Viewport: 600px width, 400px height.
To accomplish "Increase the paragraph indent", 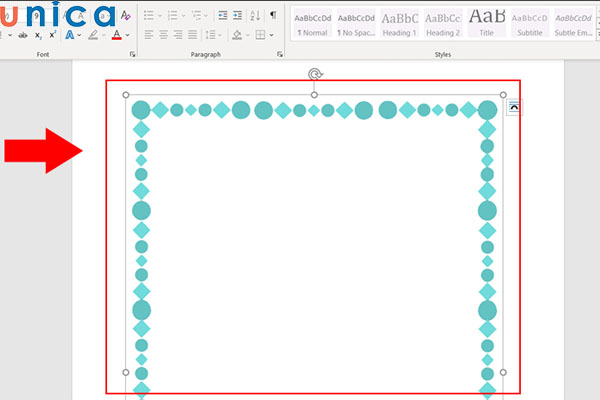I will coord(238,15).
